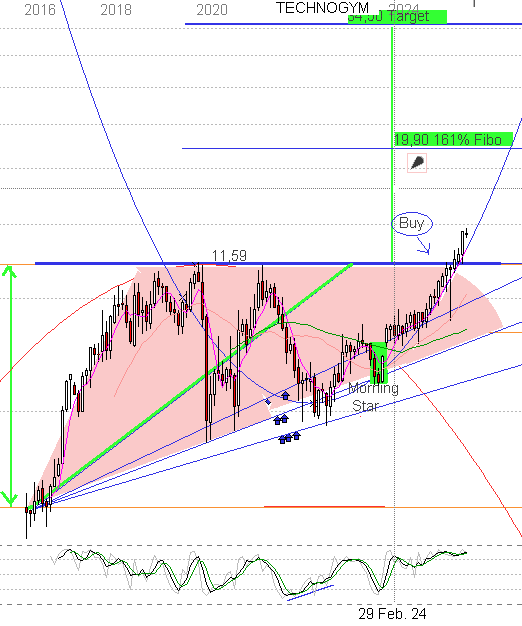This screenshot has height=626, width=522.
Task: Click the pair of blue up-arrow markers
Action: pyautogui.click(x=281, y=420)
